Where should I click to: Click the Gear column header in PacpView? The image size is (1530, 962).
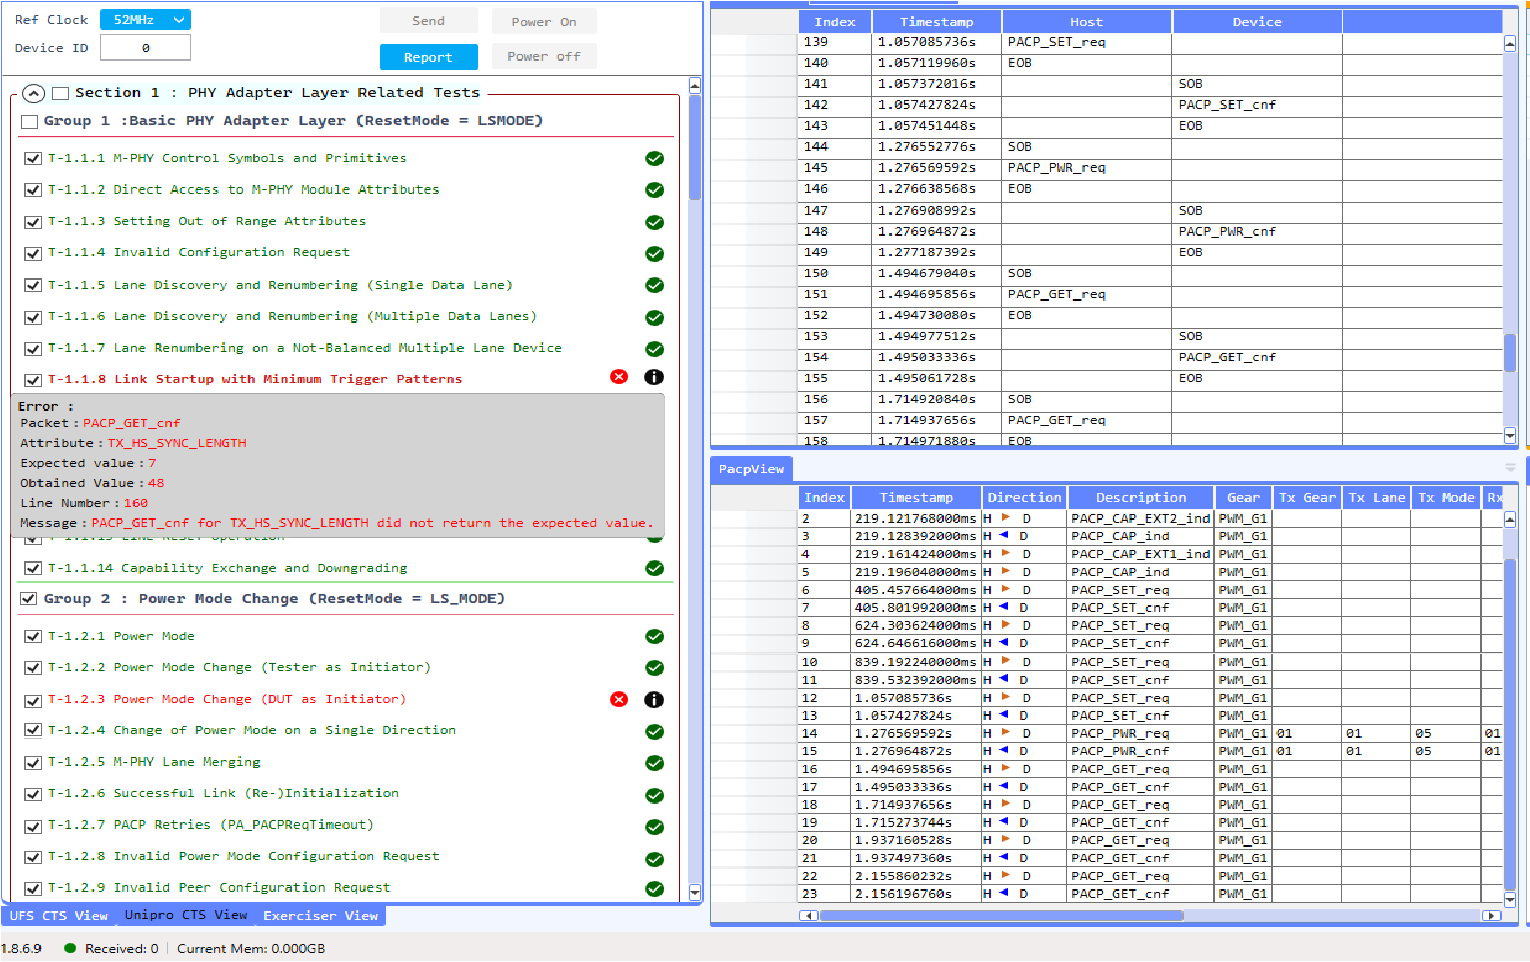[x=1243, y=498]
